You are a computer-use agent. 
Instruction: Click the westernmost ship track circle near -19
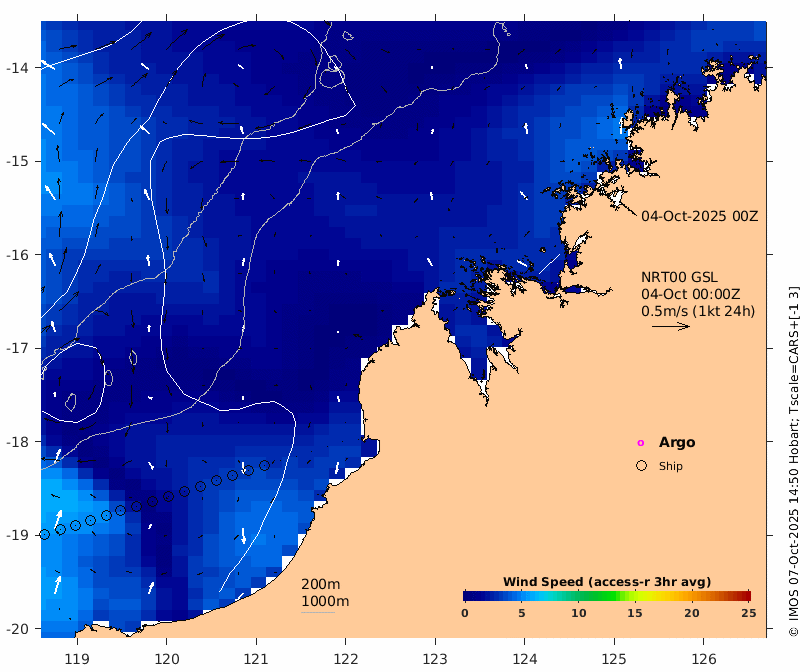(45, 535)
